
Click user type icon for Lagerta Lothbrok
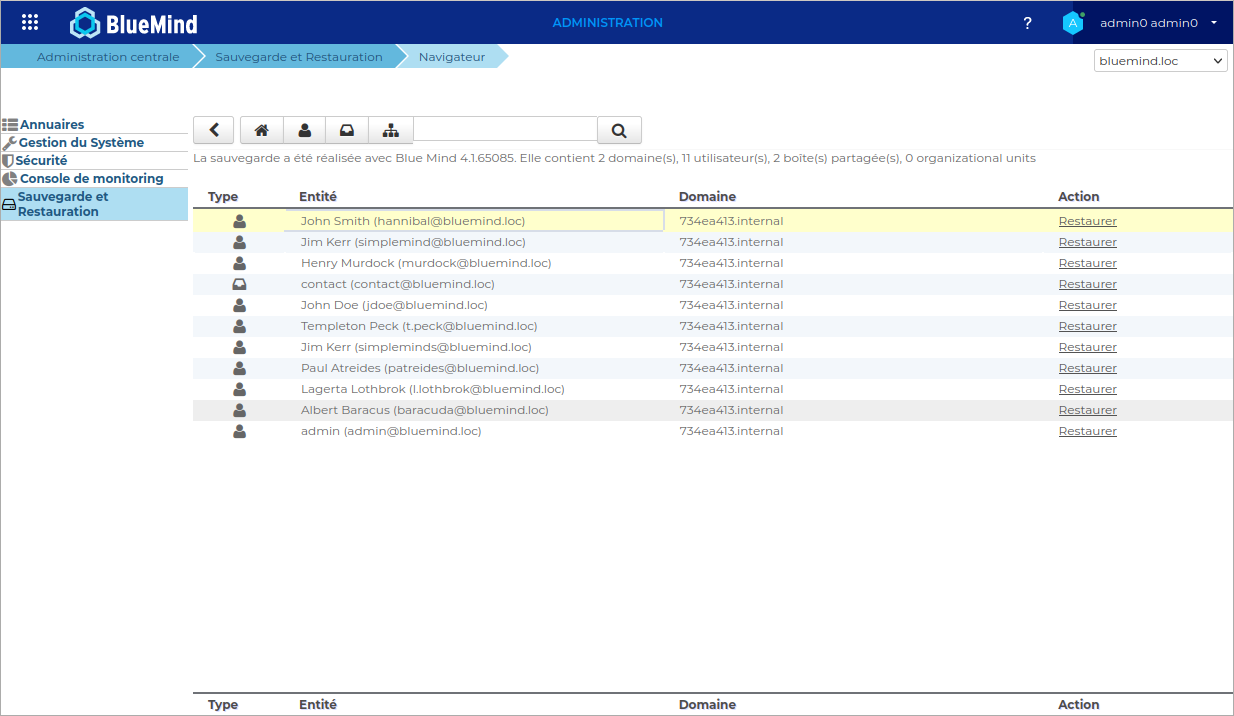[239, 389]
